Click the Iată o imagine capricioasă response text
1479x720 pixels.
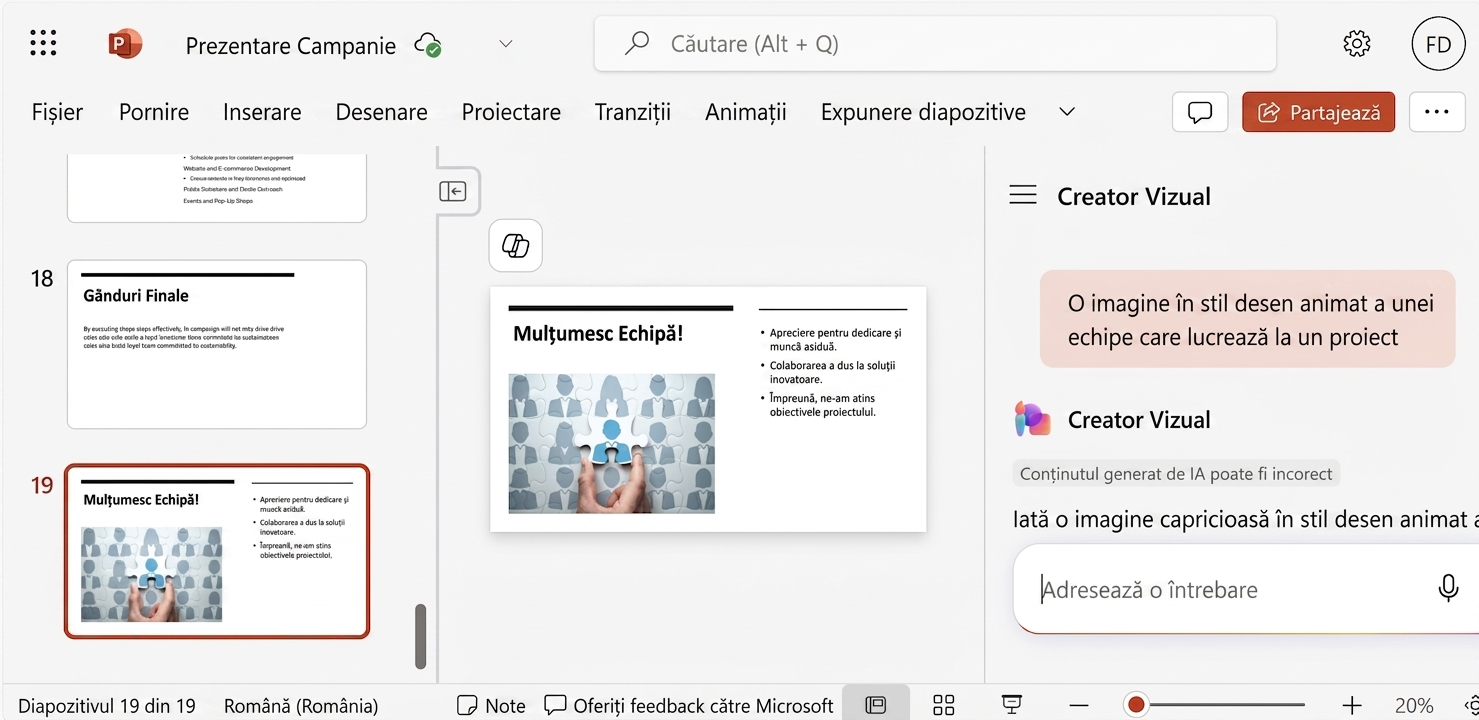coord(1246,519)
